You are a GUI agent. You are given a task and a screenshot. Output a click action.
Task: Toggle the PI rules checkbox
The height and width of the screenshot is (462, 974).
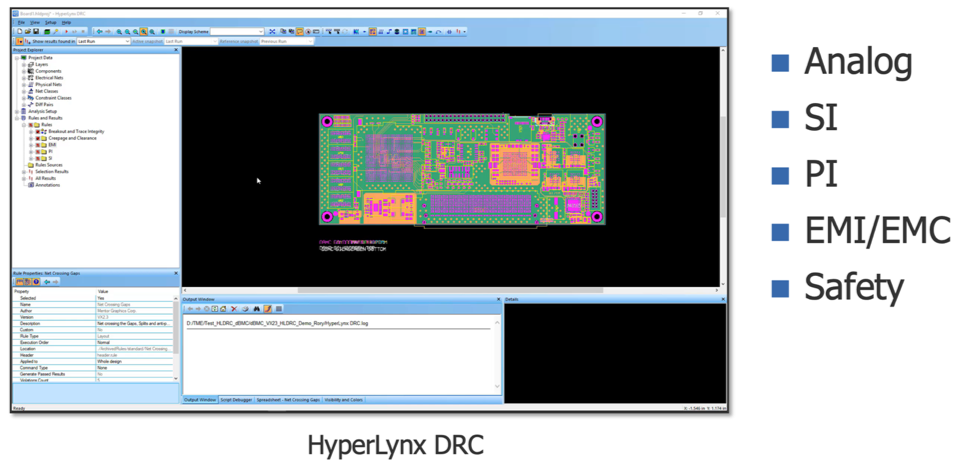pos(38,152)
